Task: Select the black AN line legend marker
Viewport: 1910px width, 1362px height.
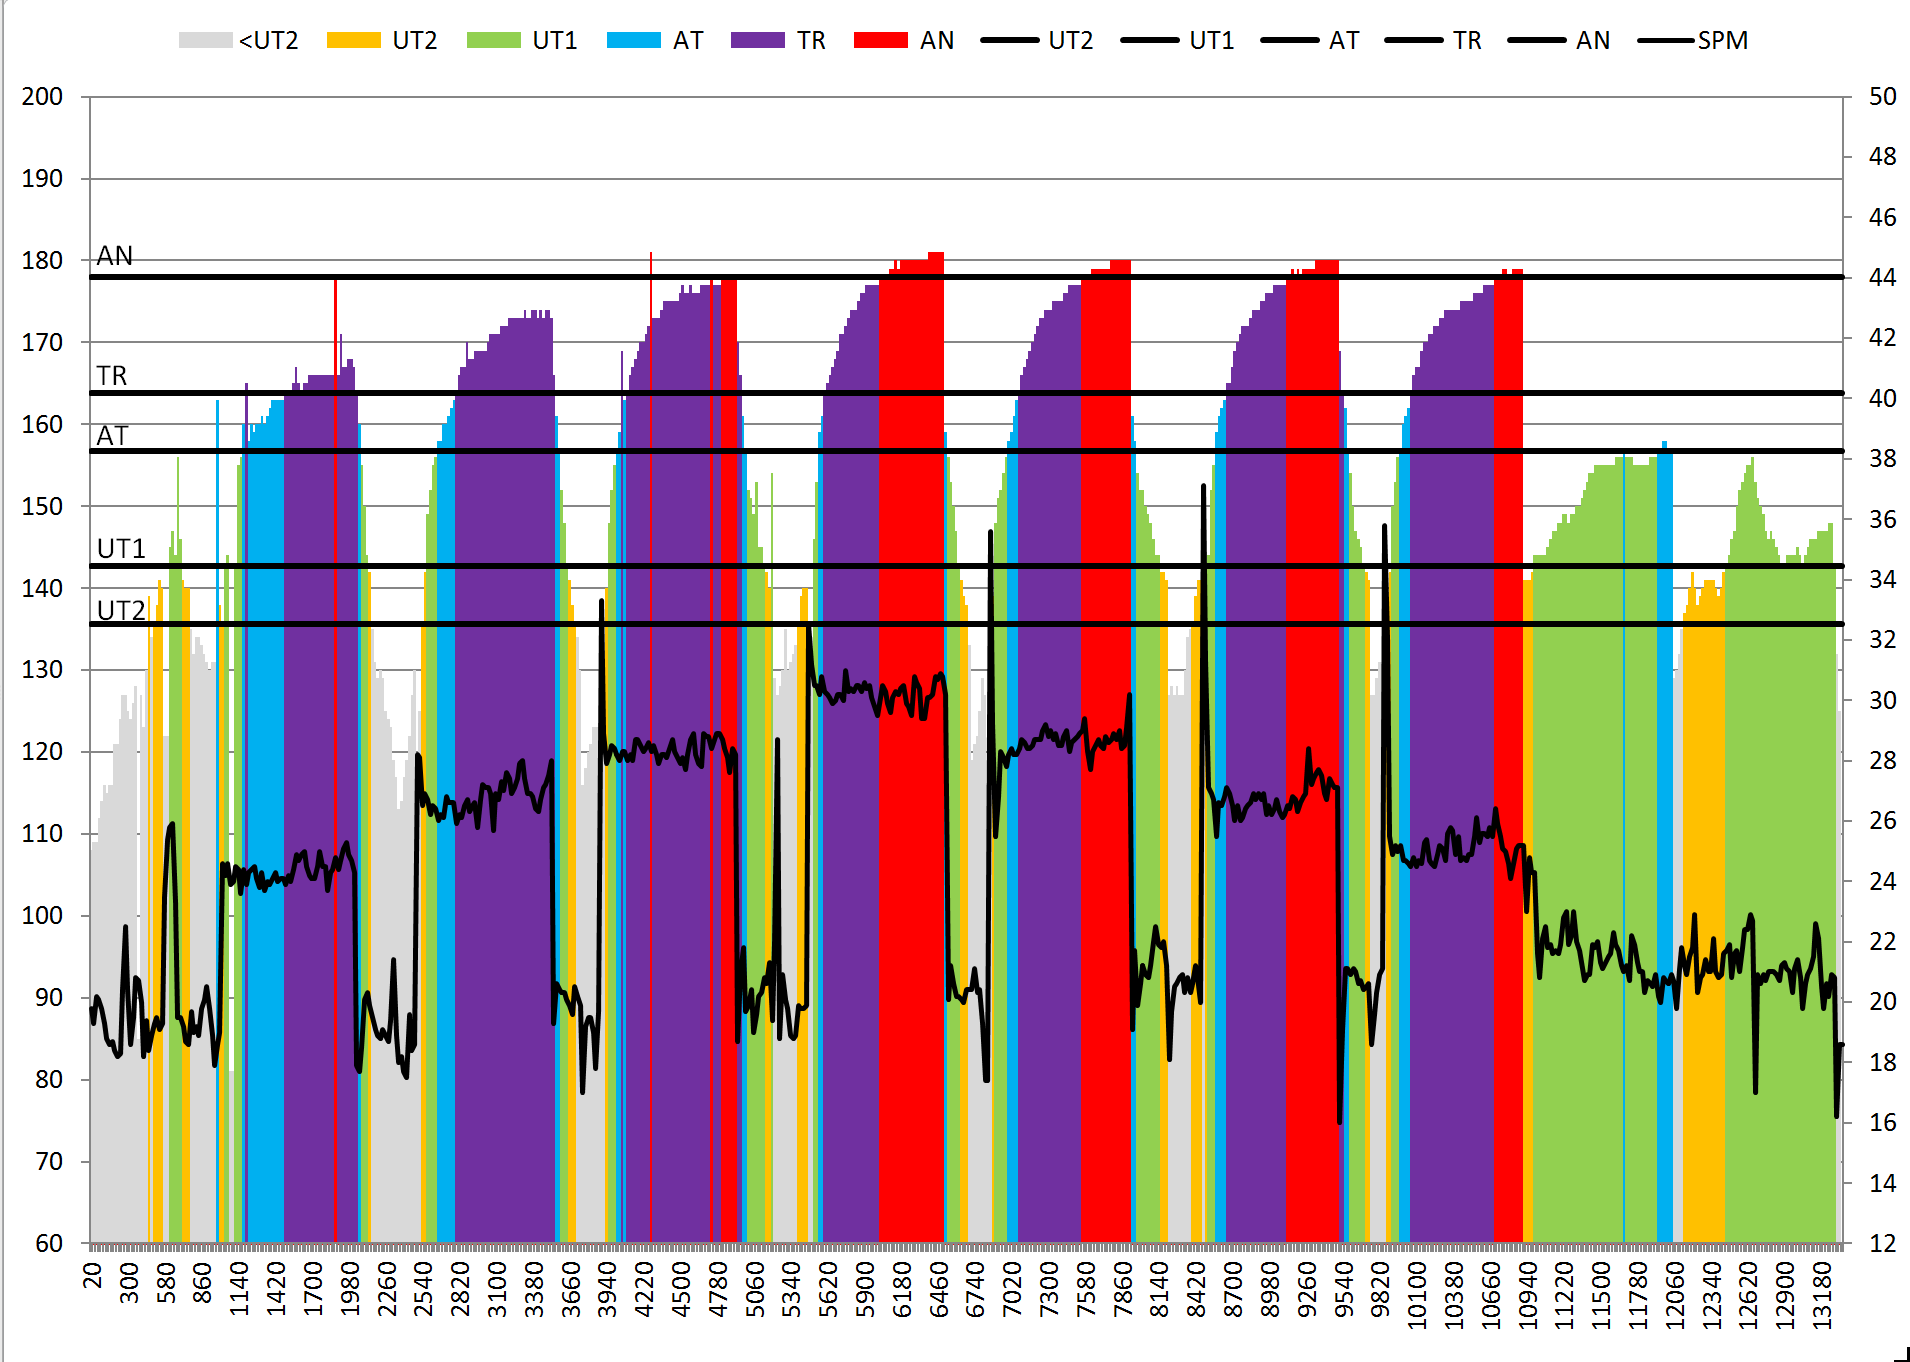Action: 1536,41
